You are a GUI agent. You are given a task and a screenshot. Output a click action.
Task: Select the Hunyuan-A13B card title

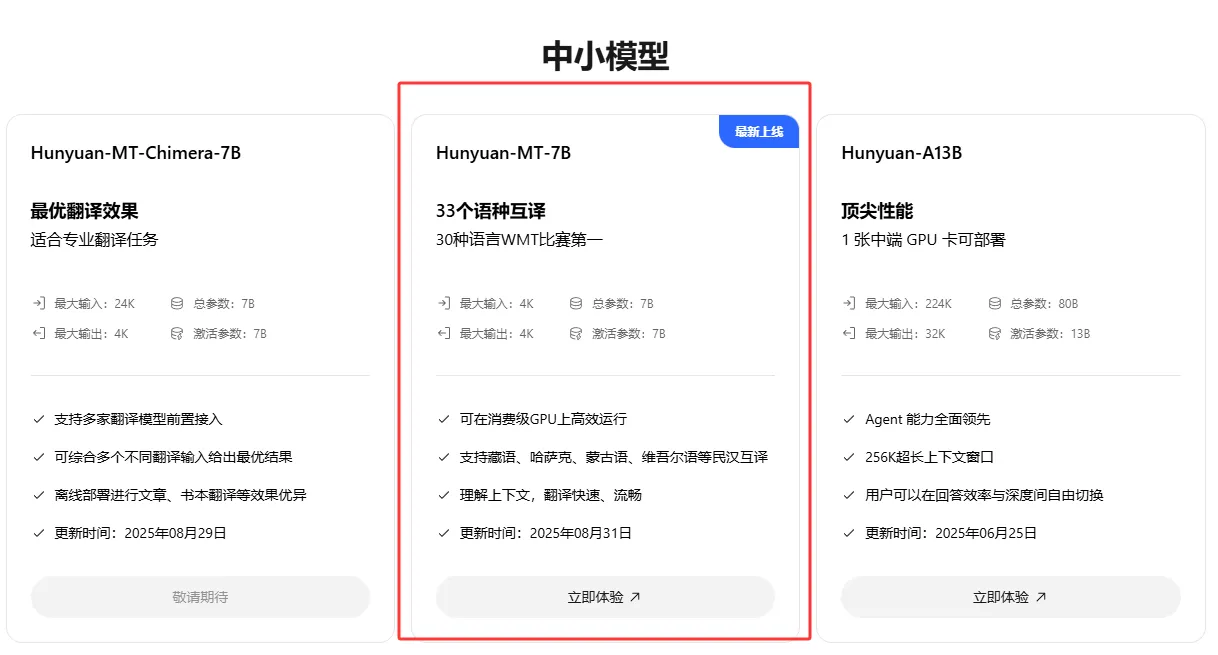click(x=901, y=152)
